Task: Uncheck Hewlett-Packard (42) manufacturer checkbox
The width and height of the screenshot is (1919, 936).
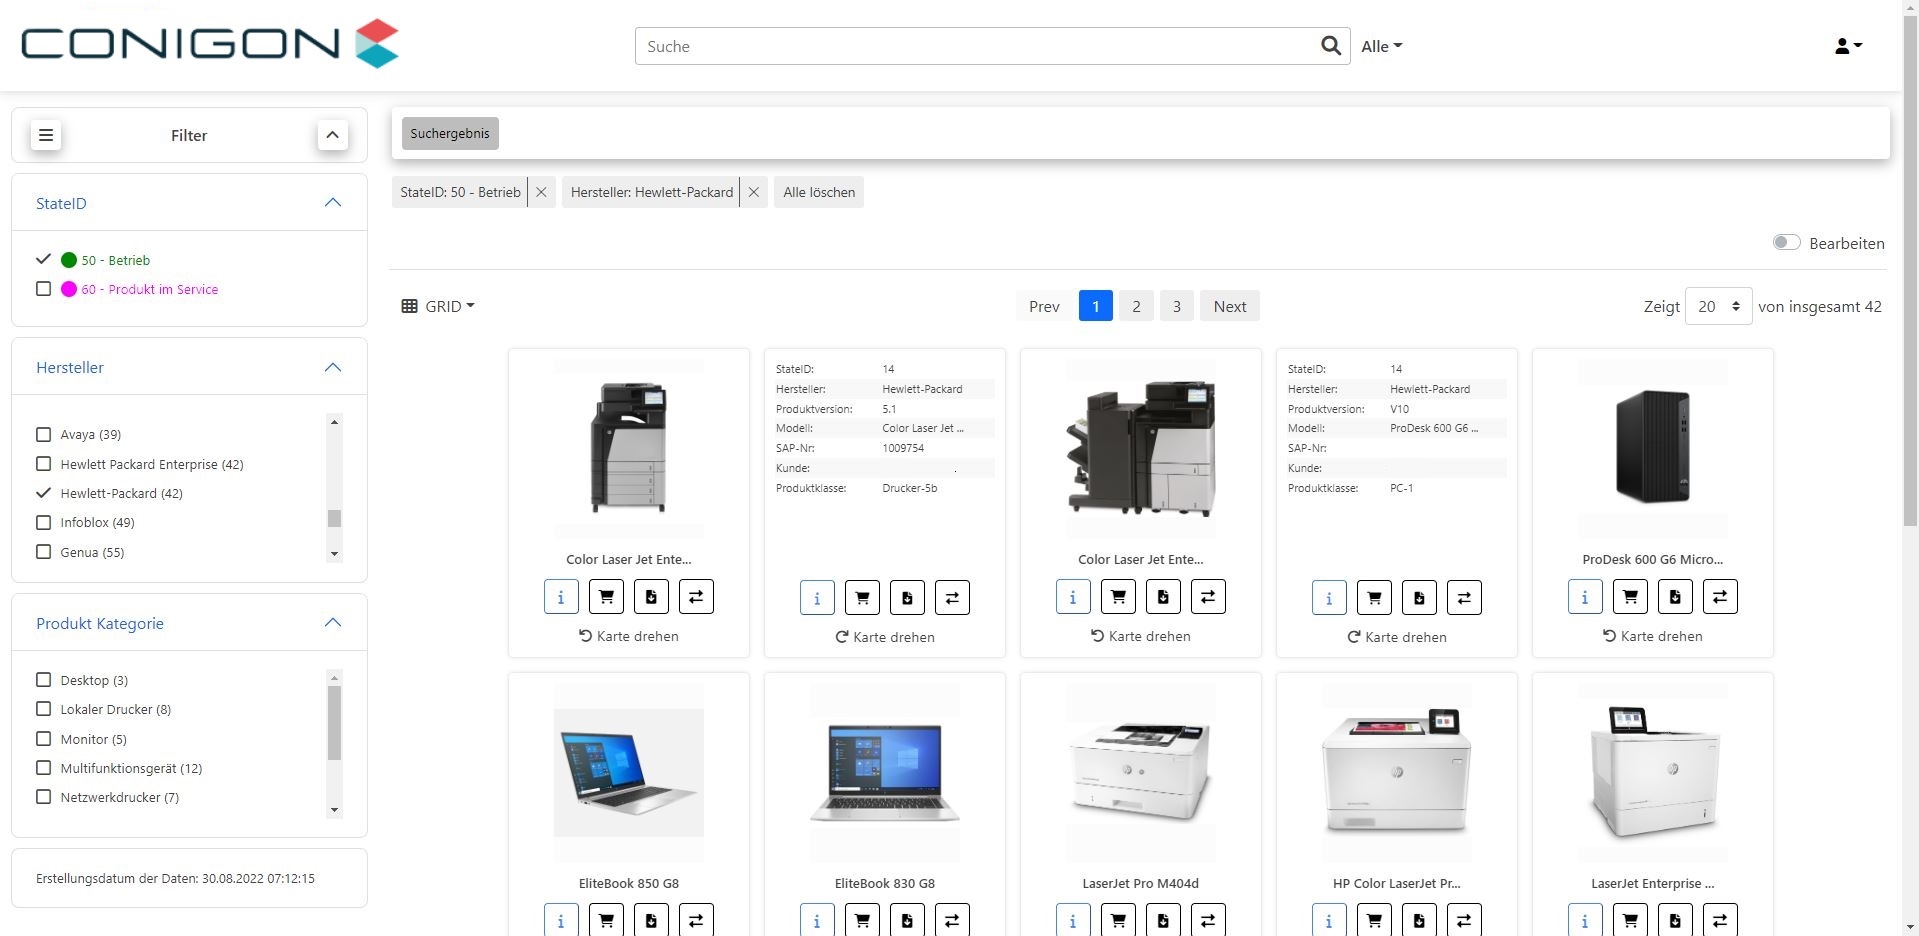Action: (43, 492)
